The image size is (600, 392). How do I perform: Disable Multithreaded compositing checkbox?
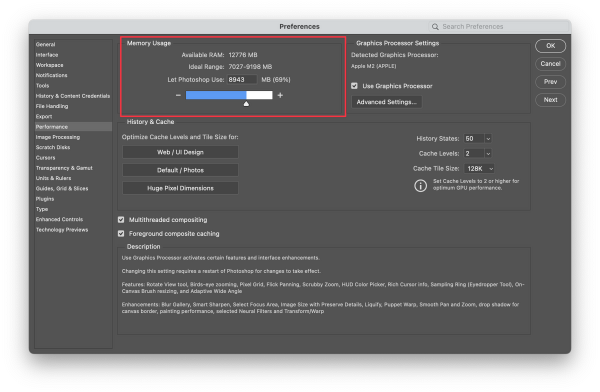(121, 219)
